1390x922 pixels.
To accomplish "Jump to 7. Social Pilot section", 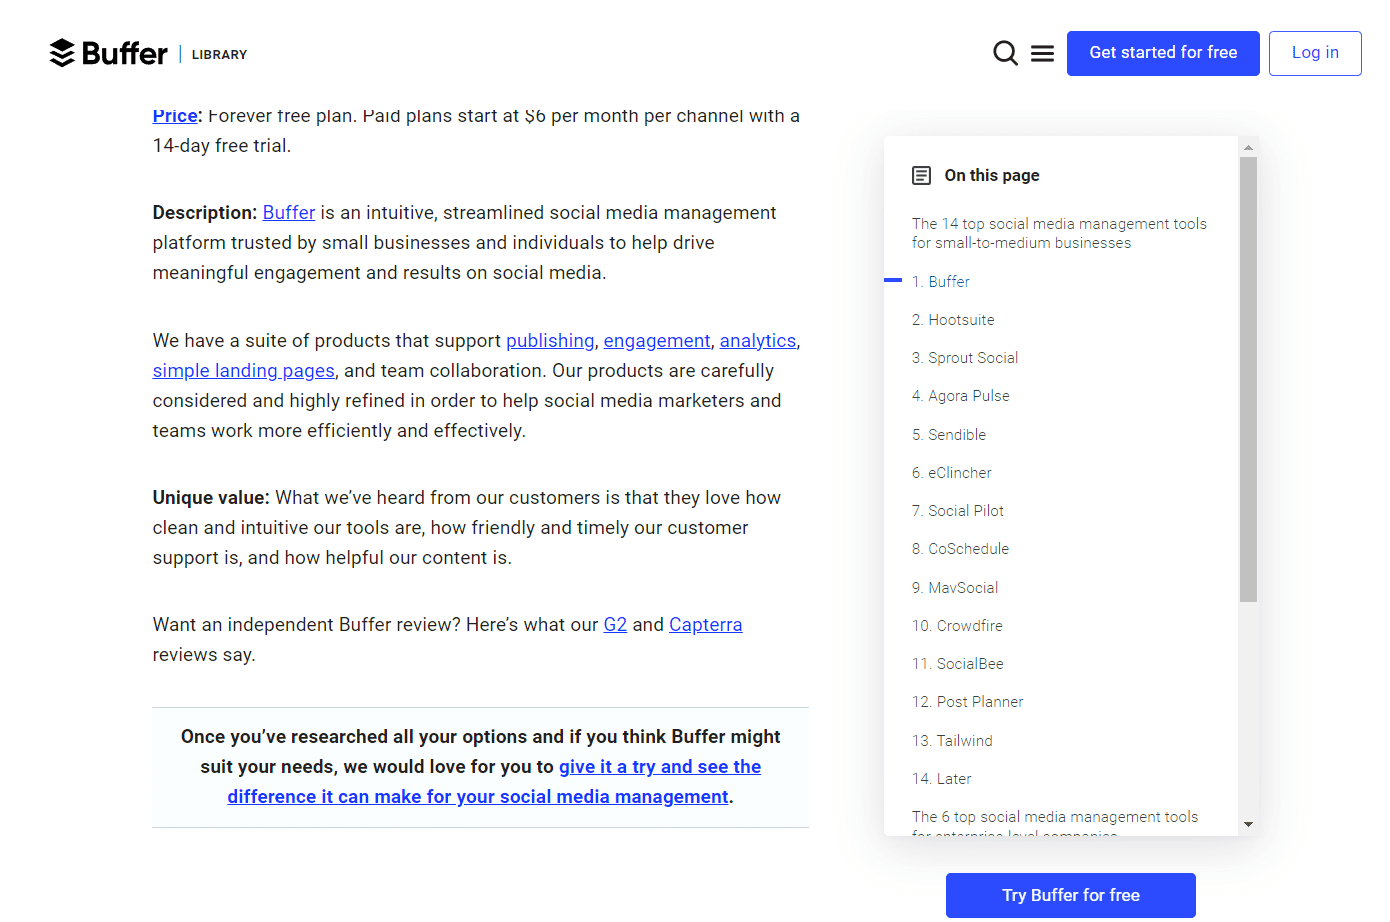I will tap(958, 511).
